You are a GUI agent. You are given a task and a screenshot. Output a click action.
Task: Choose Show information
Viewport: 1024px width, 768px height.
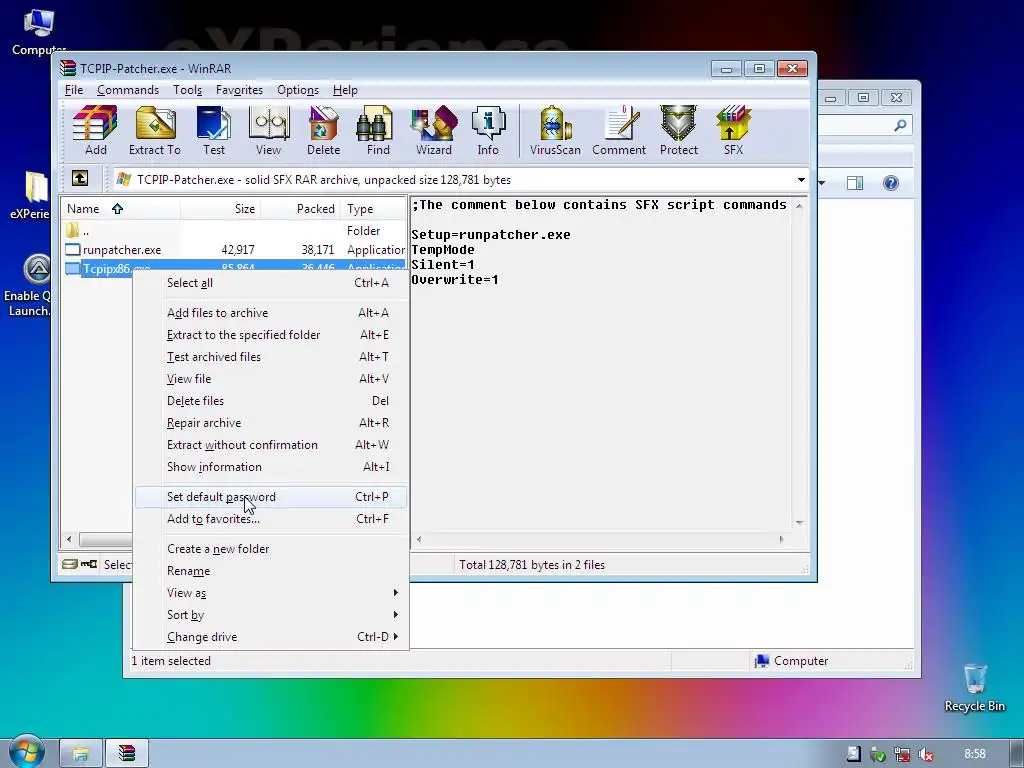pos(272,467)
